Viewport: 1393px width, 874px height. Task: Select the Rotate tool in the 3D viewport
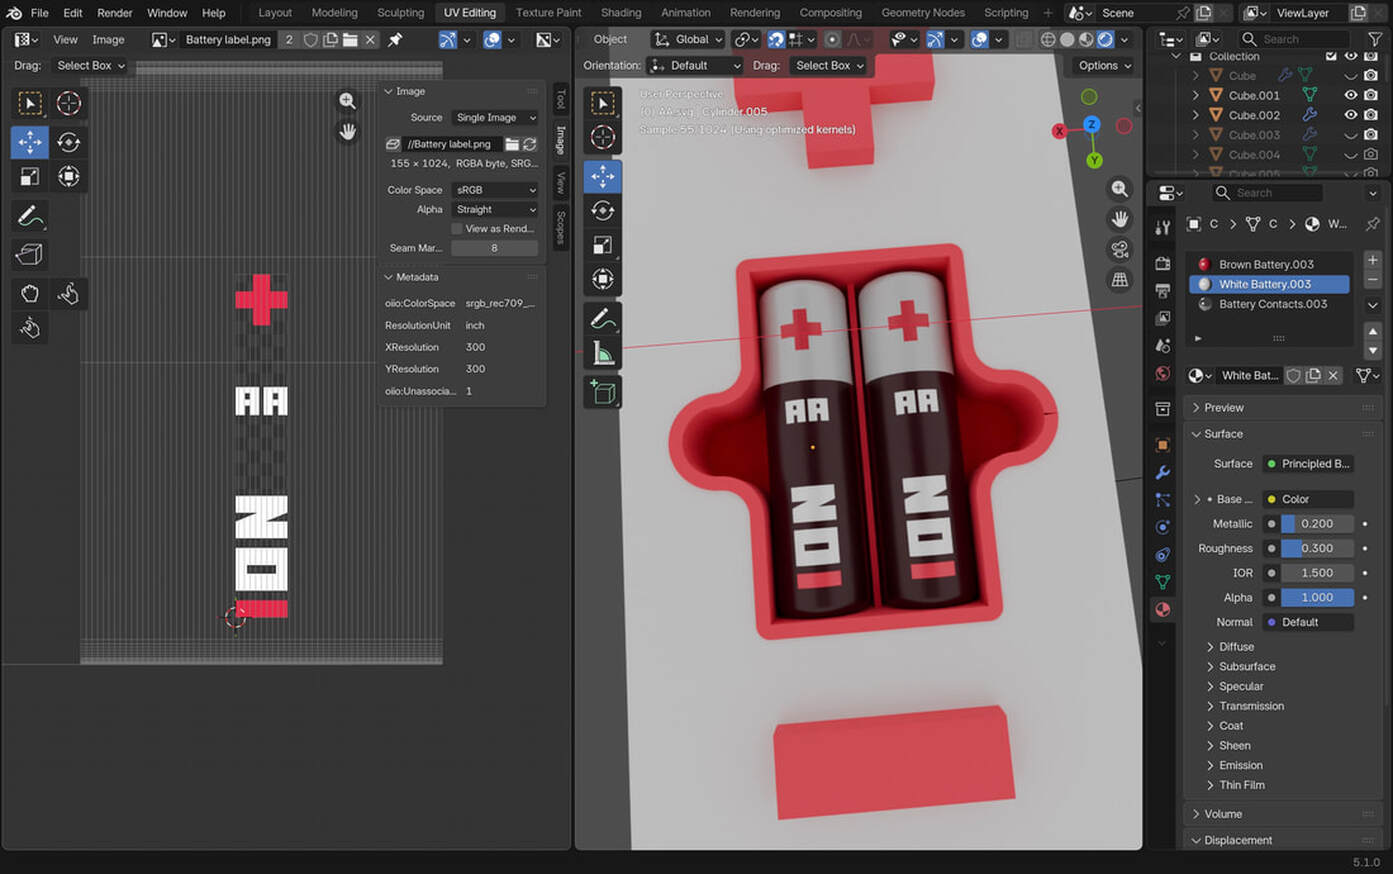[x=602, y=210]
